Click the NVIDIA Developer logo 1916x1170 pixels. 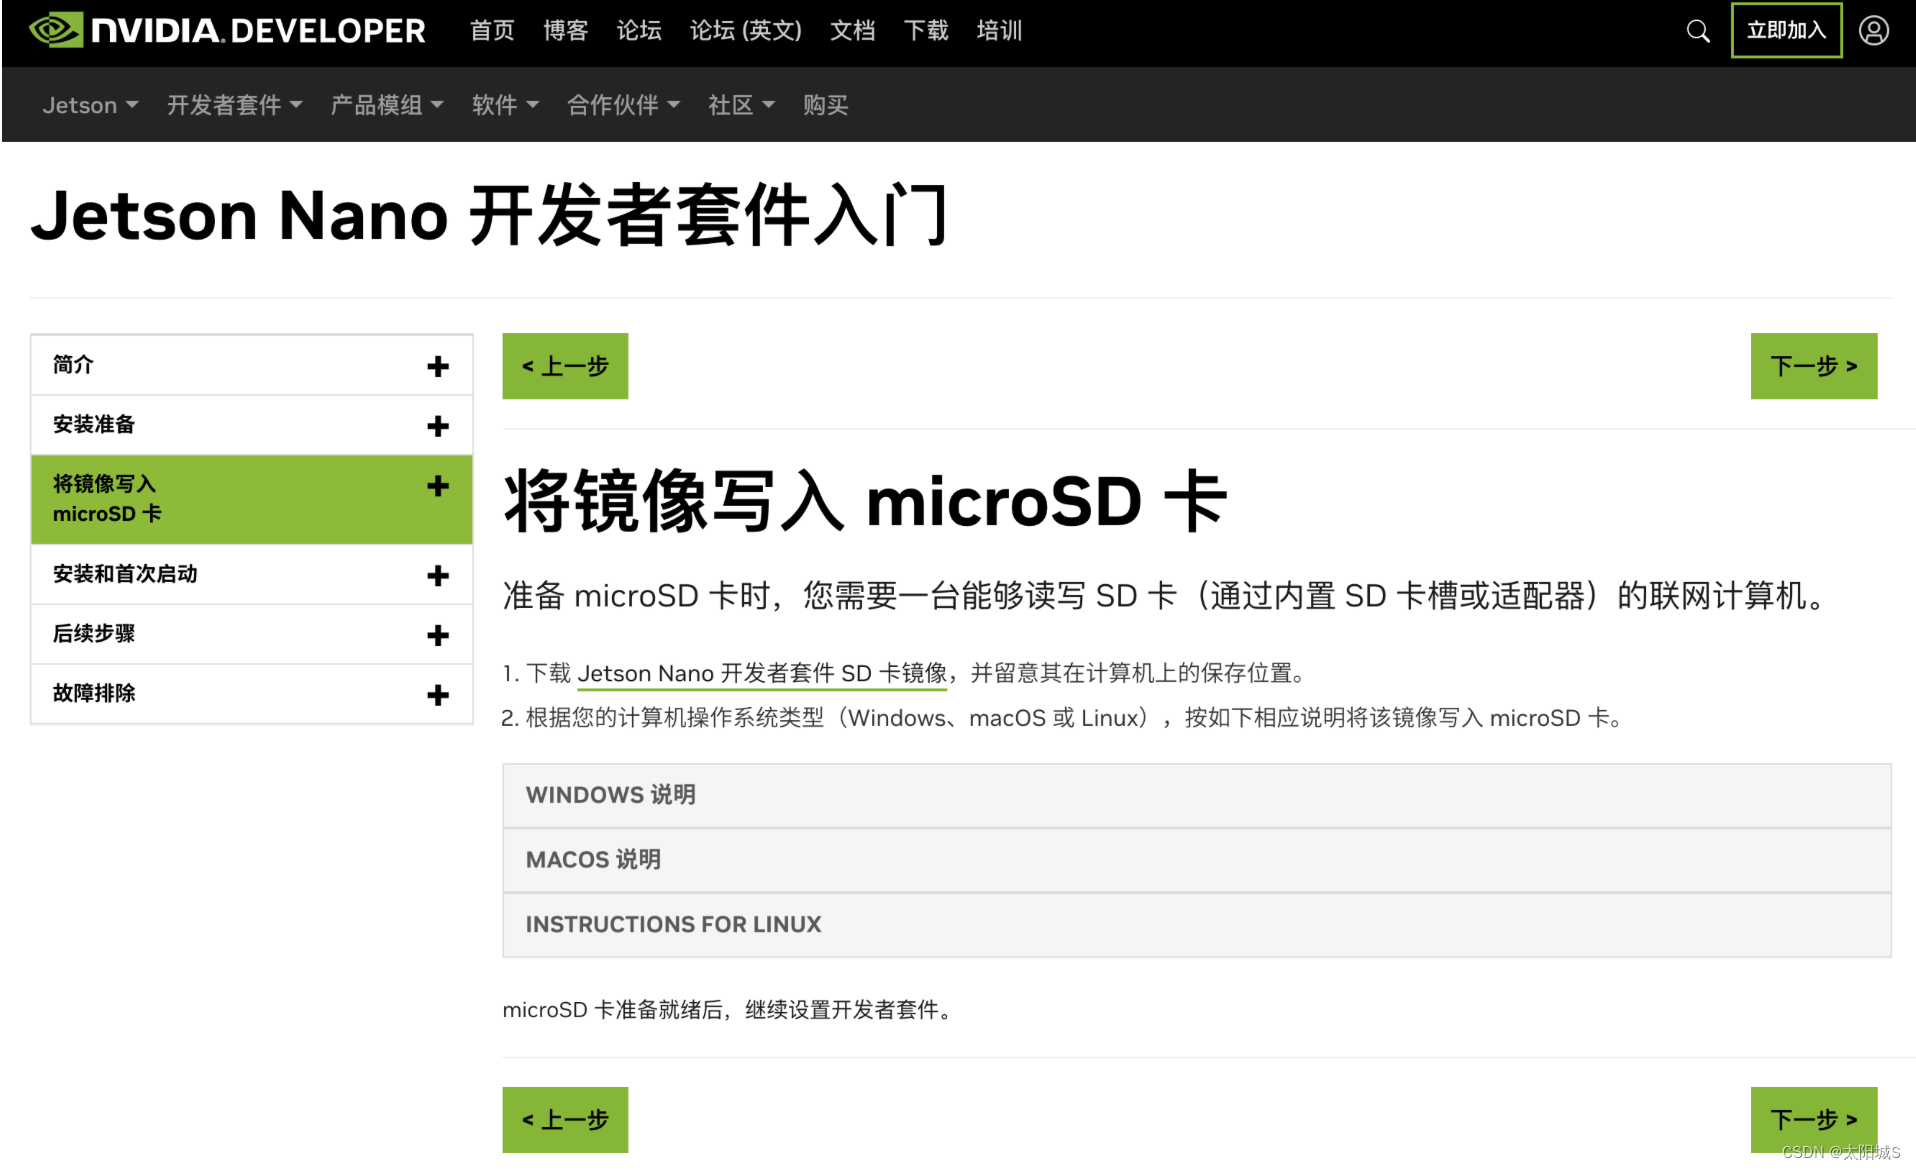click(227, 31)
